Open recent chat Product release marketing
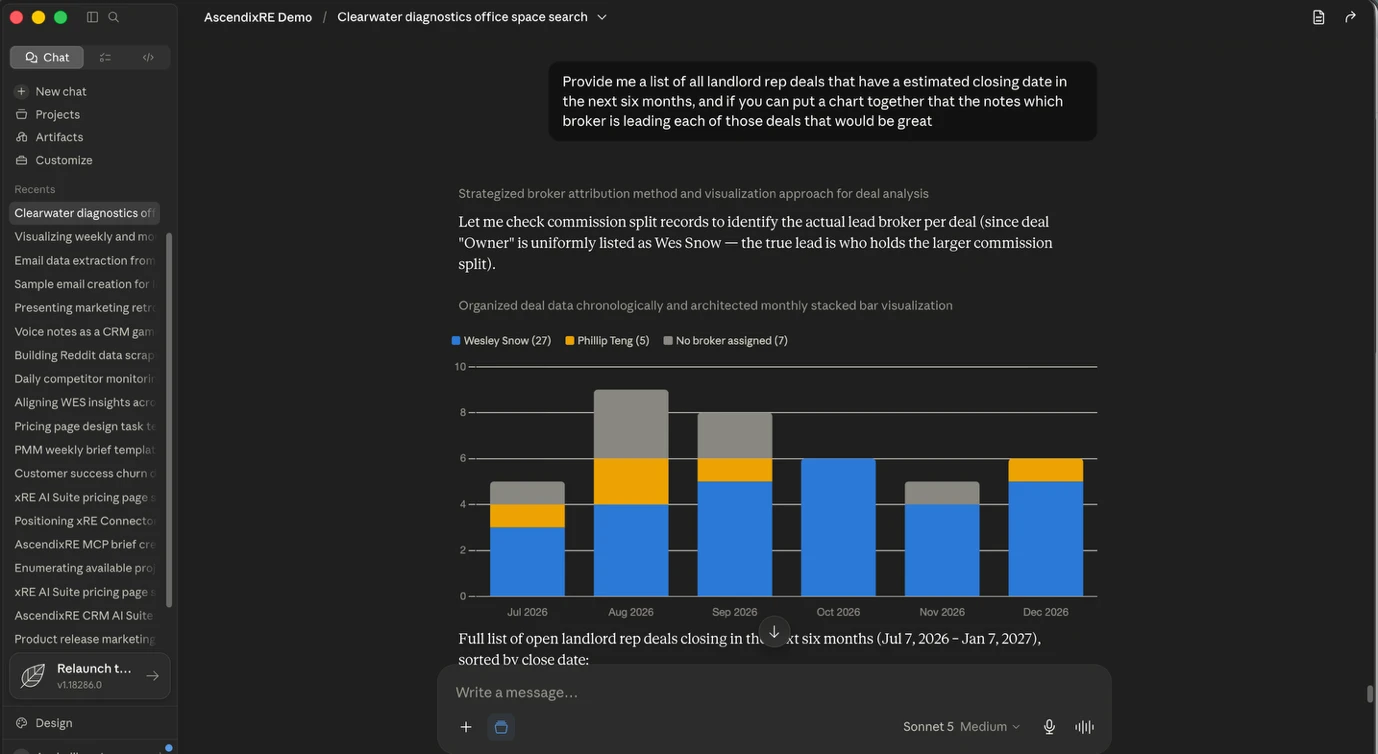 (84, 639)
